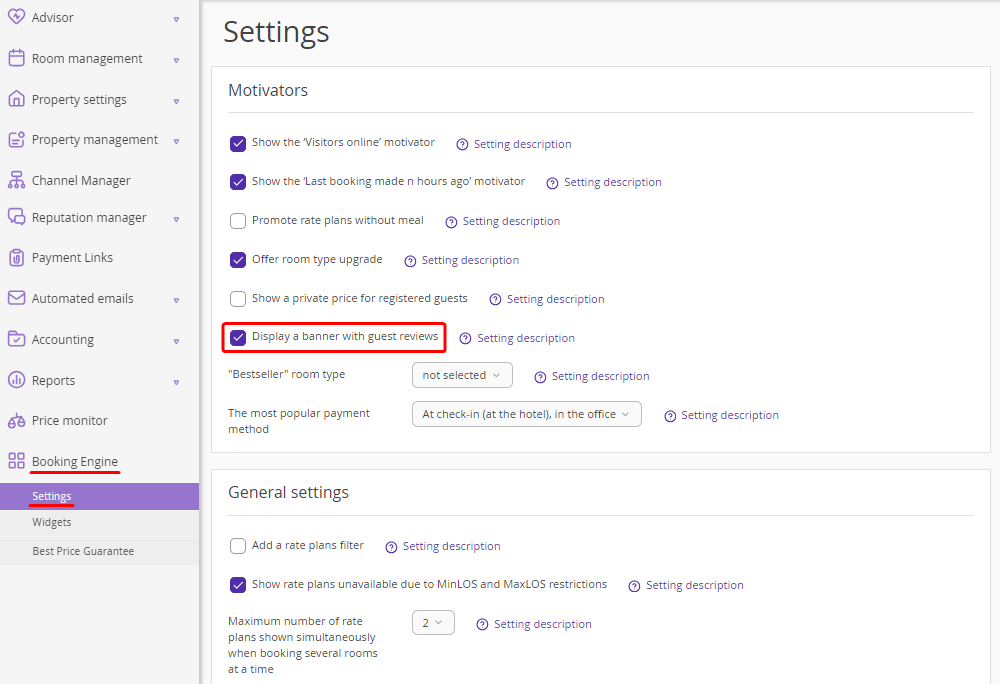This screenshot has height=684, width=1000.
Task: Click the Reports chart icon
Action: (17, 380)
